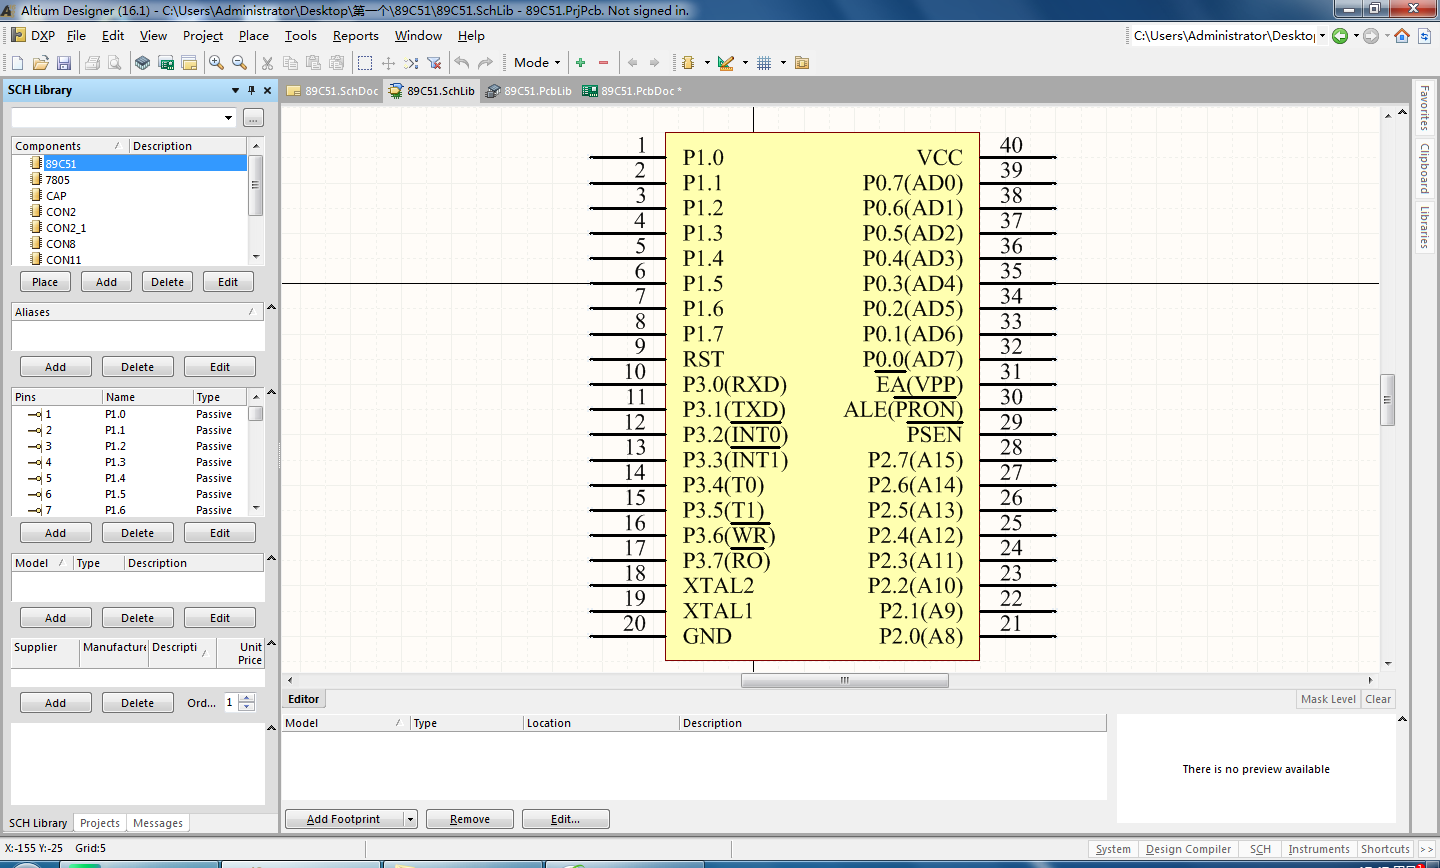The height and width of the screenshot is (868, 1440).
Task: Close the SCH Library panel
Action: pyautogui.click(x=267, y=90)
